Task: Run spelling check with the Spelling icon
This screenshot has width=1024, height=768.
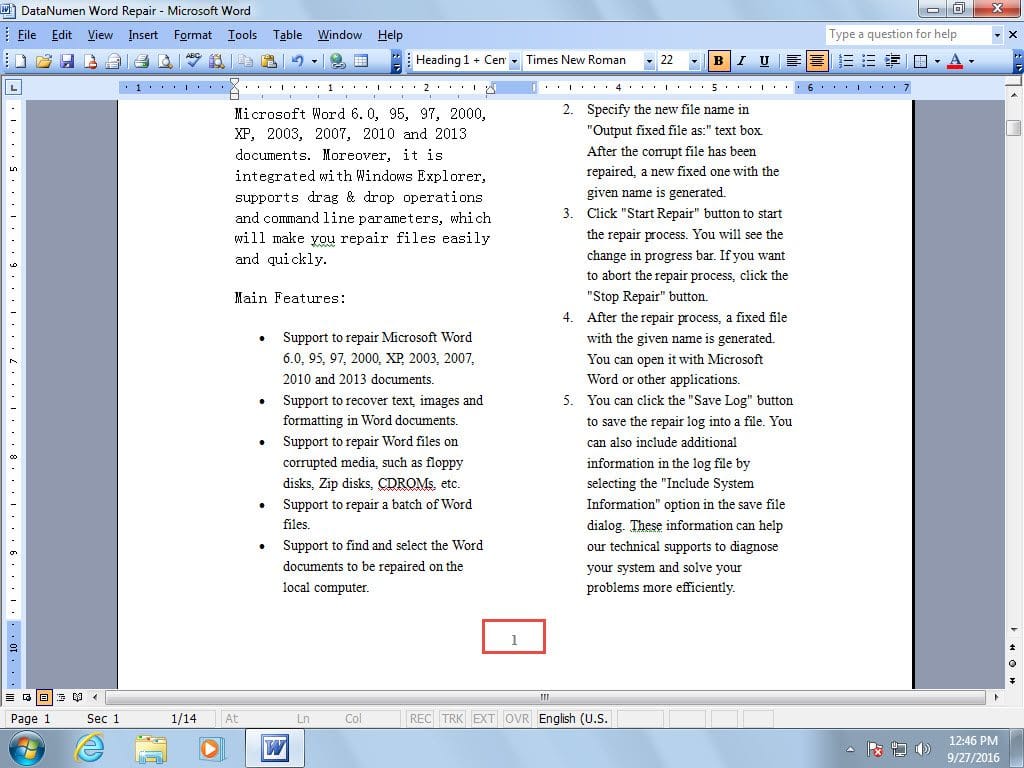Action: (191, 60)
